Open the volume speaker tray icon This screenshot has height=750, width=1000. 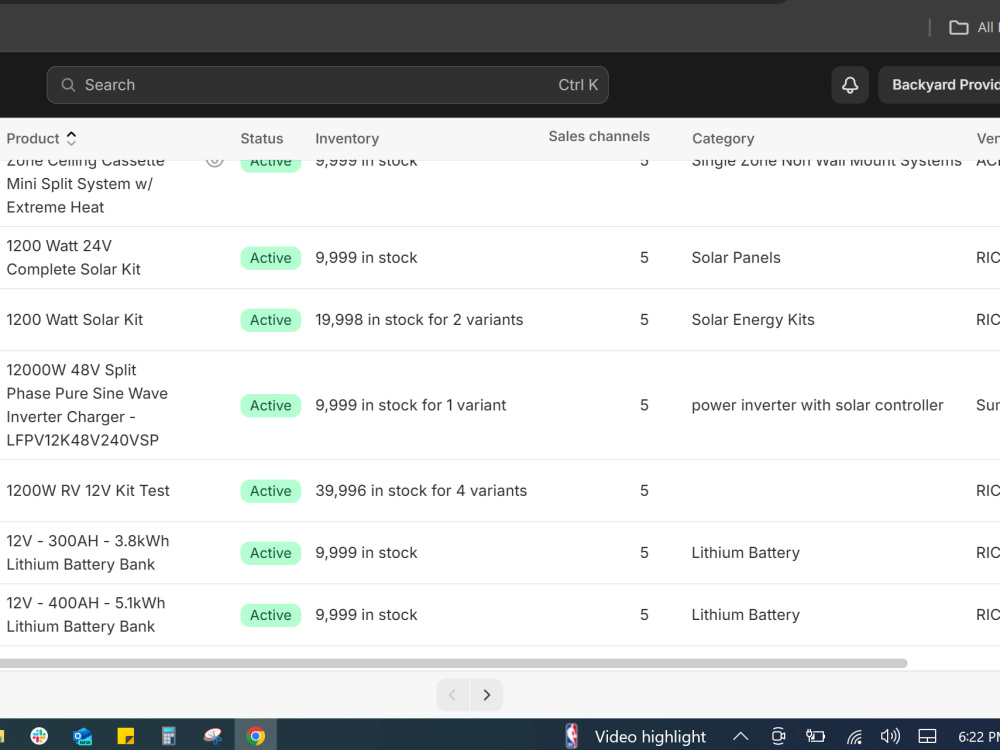point(890,737)
